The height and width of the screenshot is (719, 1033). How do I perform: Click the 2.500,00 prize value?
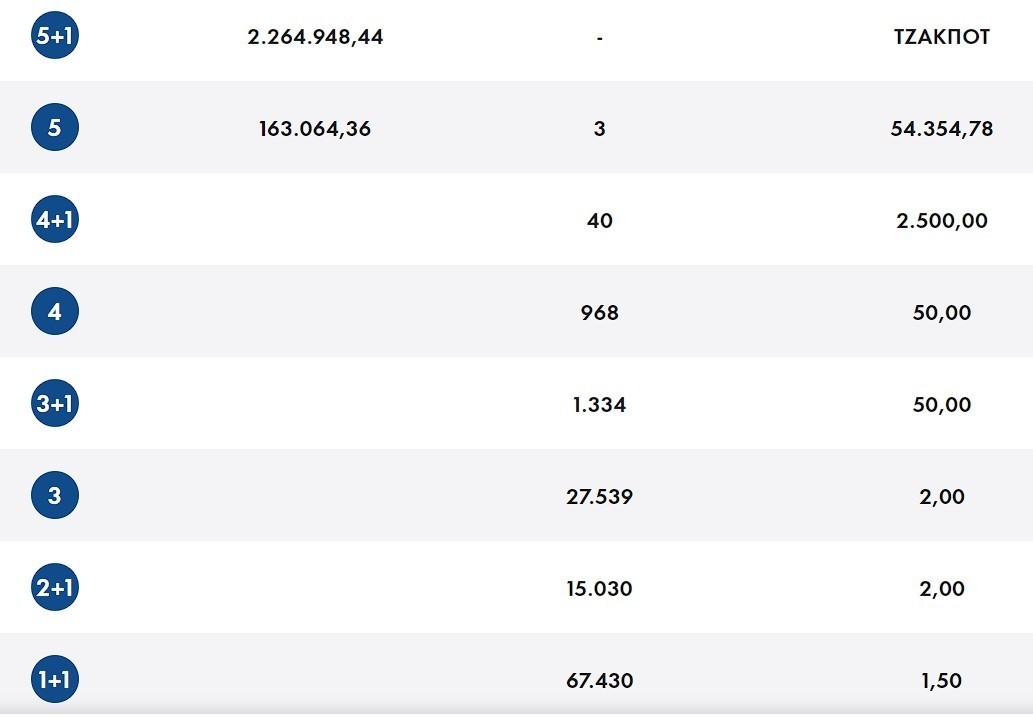[x=942, y=220]
